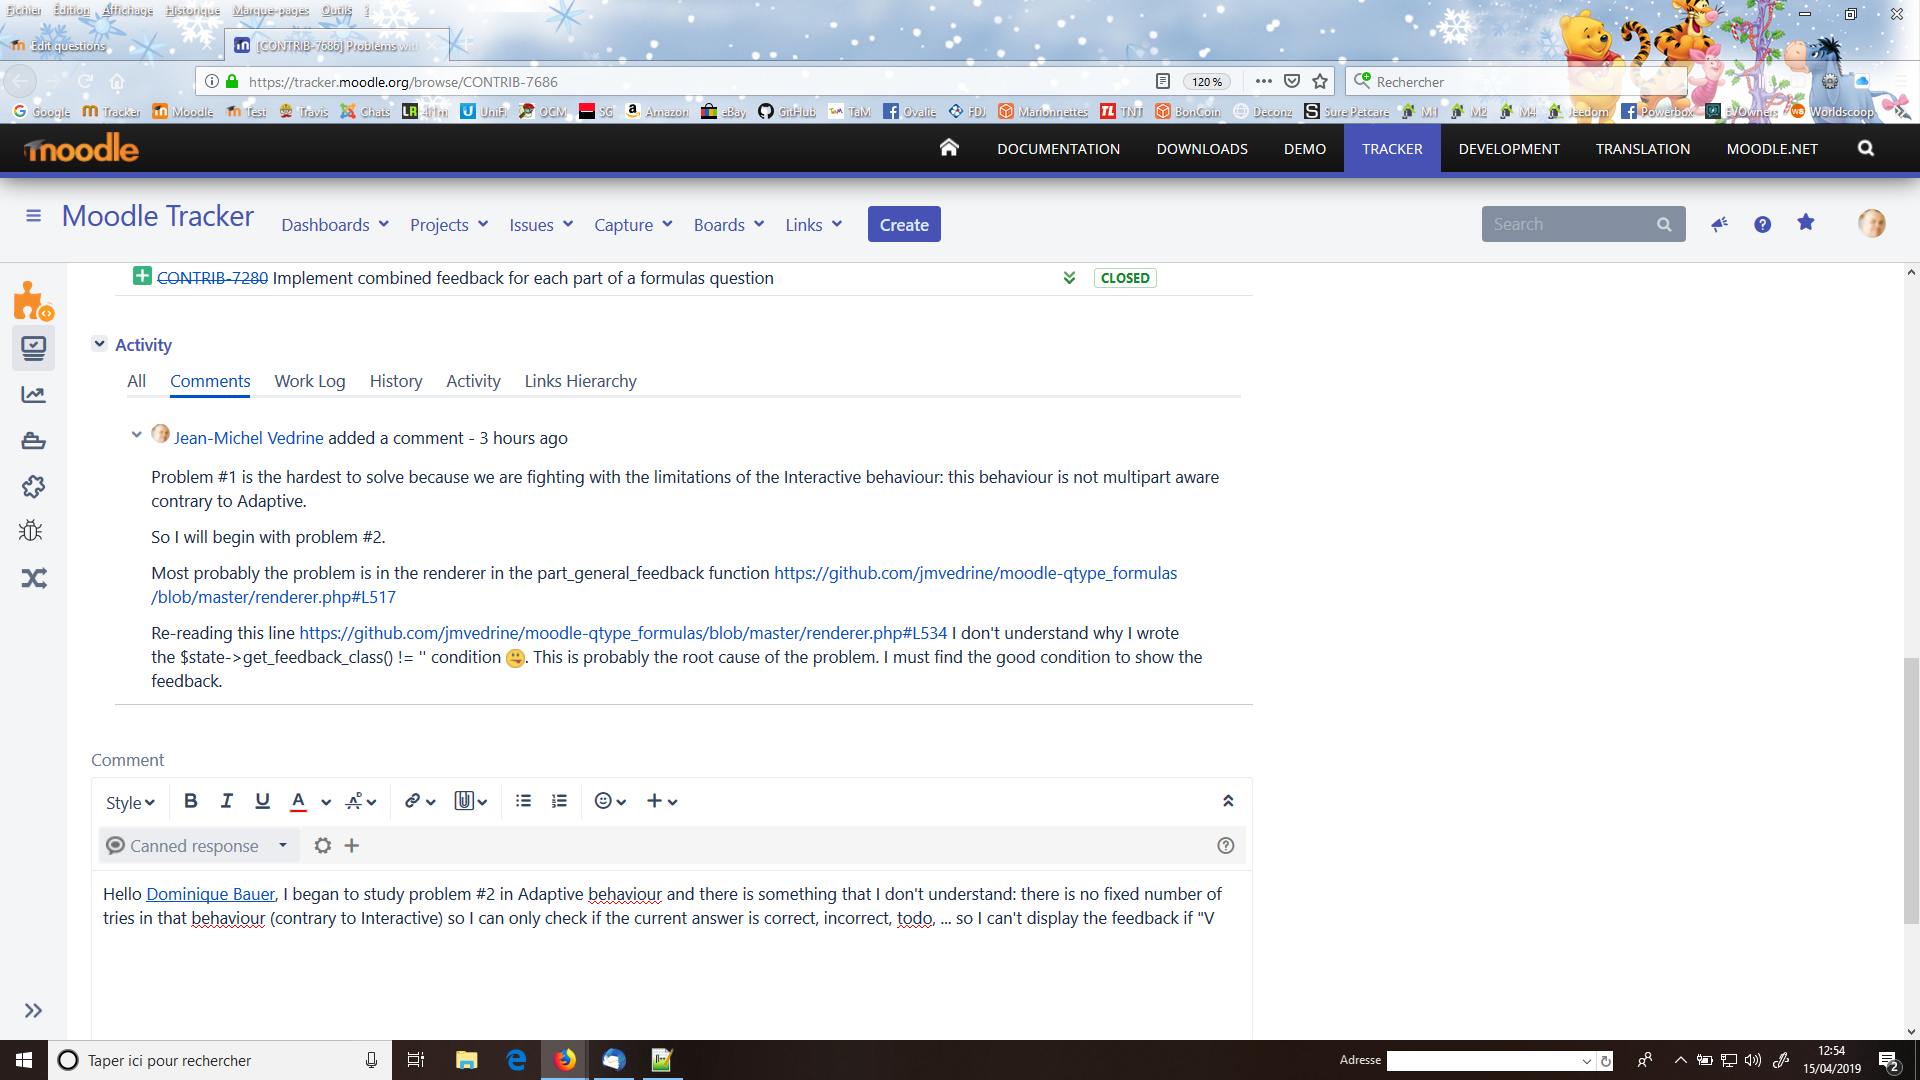1920x1080 pixels.
Task: Open linked issue CONTRIB-7280
Action: point(212,278)
